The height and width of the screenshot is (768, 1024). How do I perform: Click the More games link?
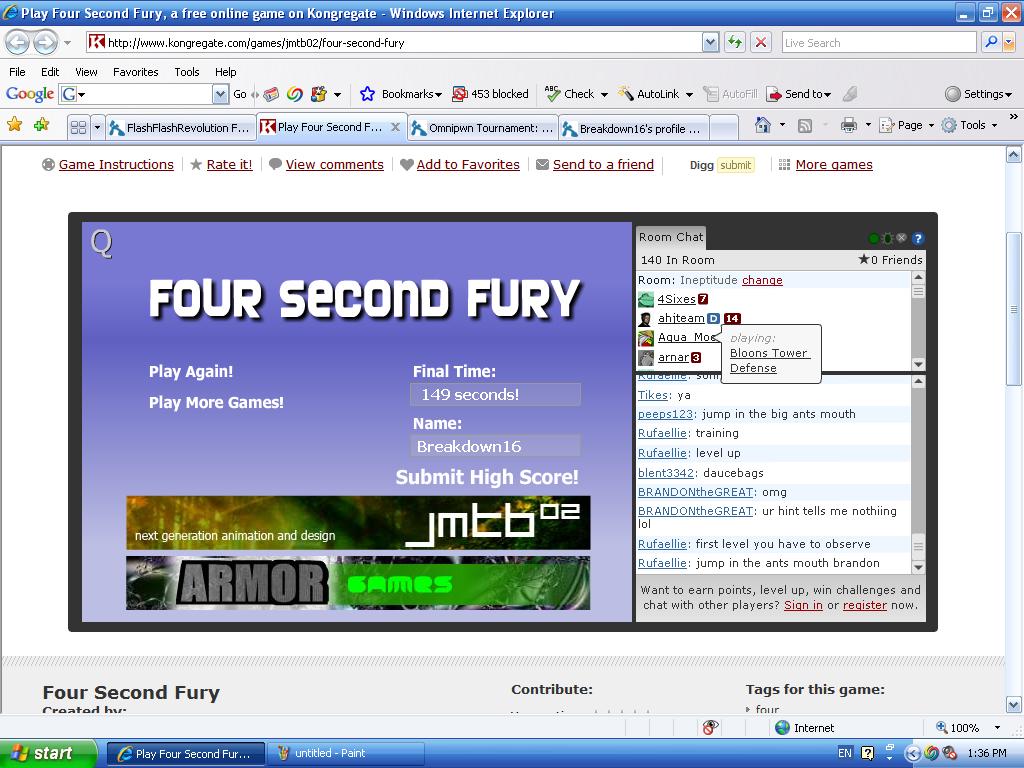[x=834, y=165]
